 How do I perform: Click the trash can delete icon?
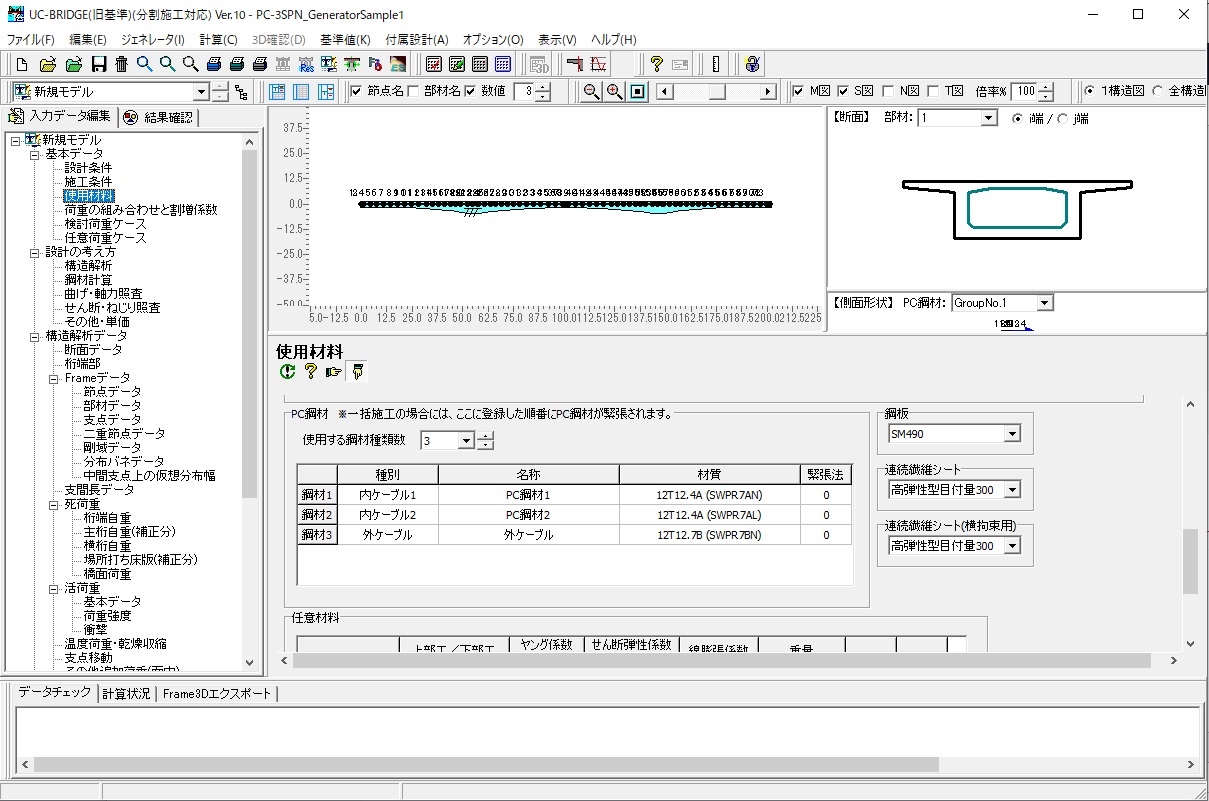121,65
